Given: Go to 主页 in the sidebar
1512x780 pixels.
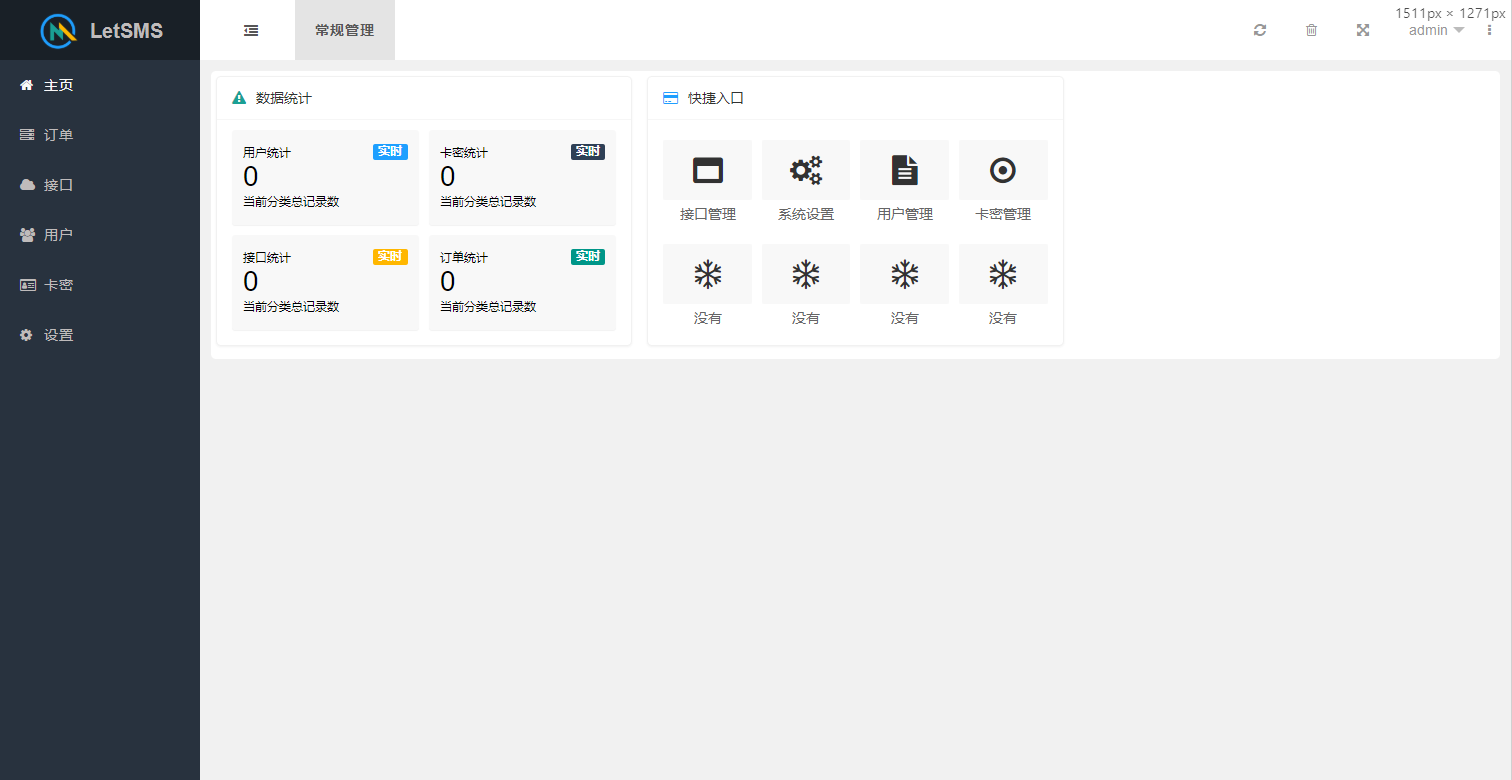Looking at the screenshot, I should (58, 85).
